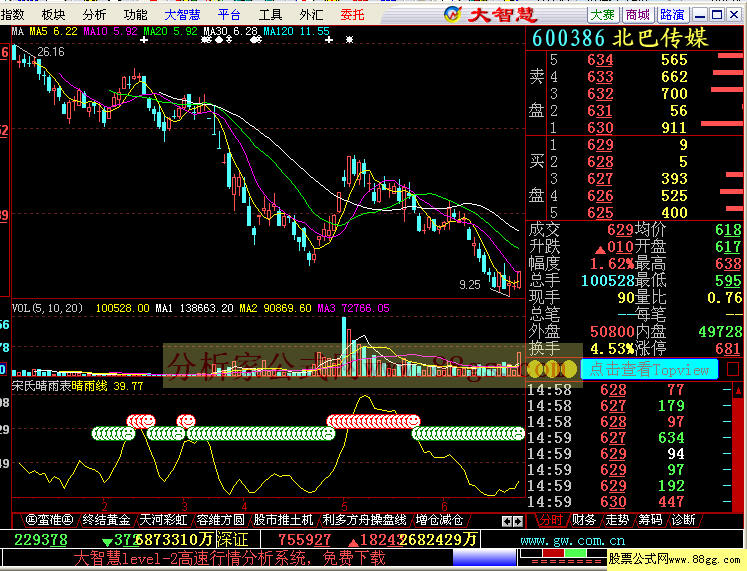
Task: Click the MA5 6.22 indicator label
Action: point(53,31)
